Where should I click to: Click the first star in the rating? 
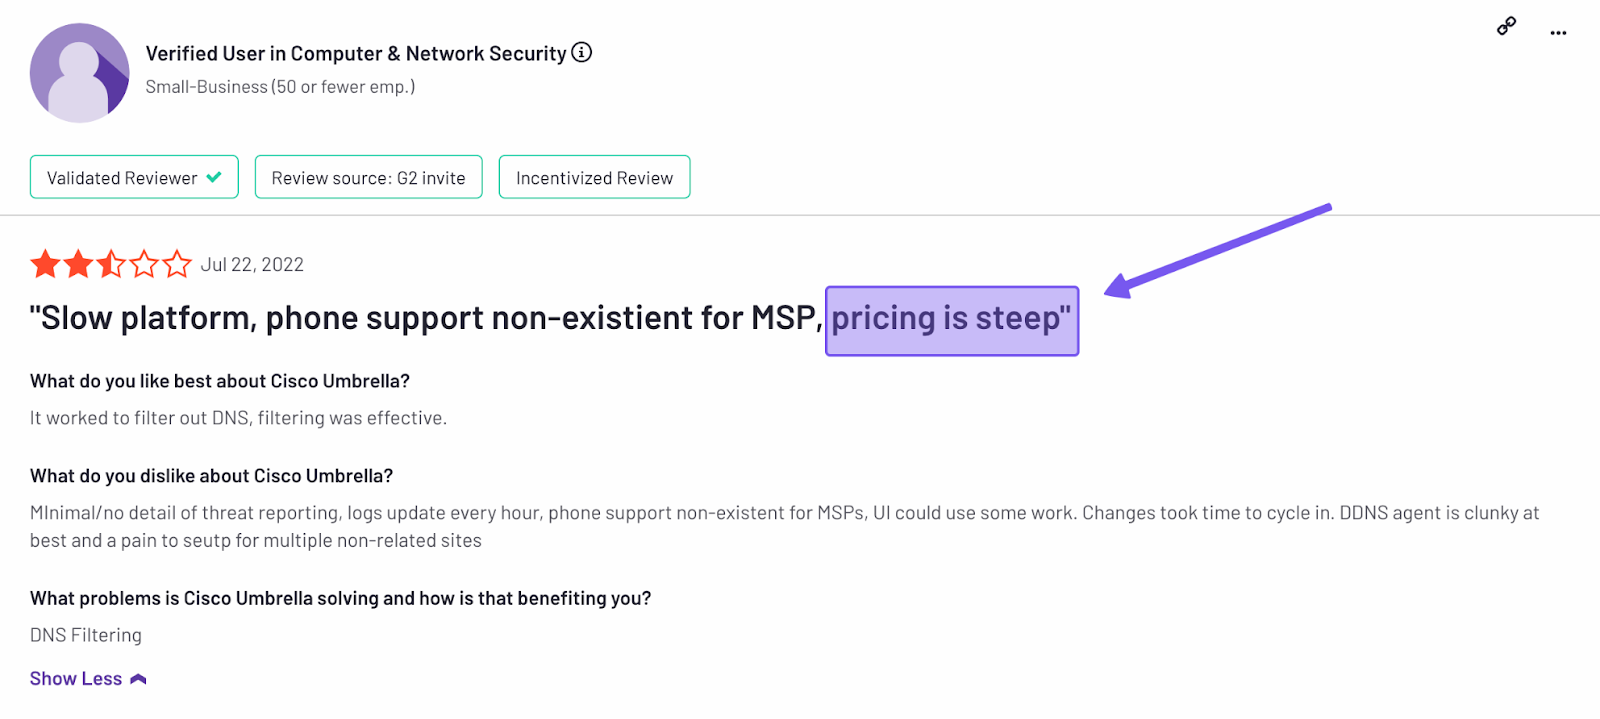pos(45,265)
